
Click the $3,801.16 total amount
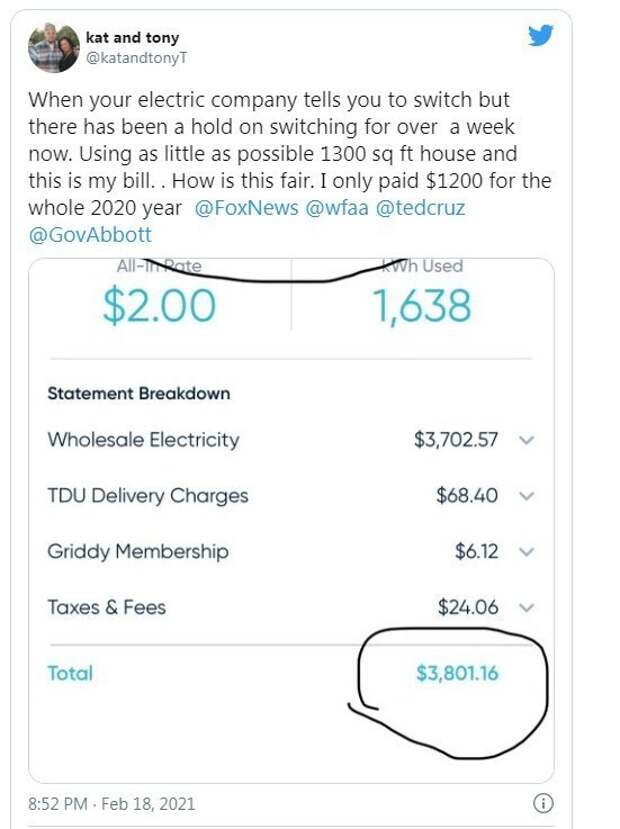point(457,673)
